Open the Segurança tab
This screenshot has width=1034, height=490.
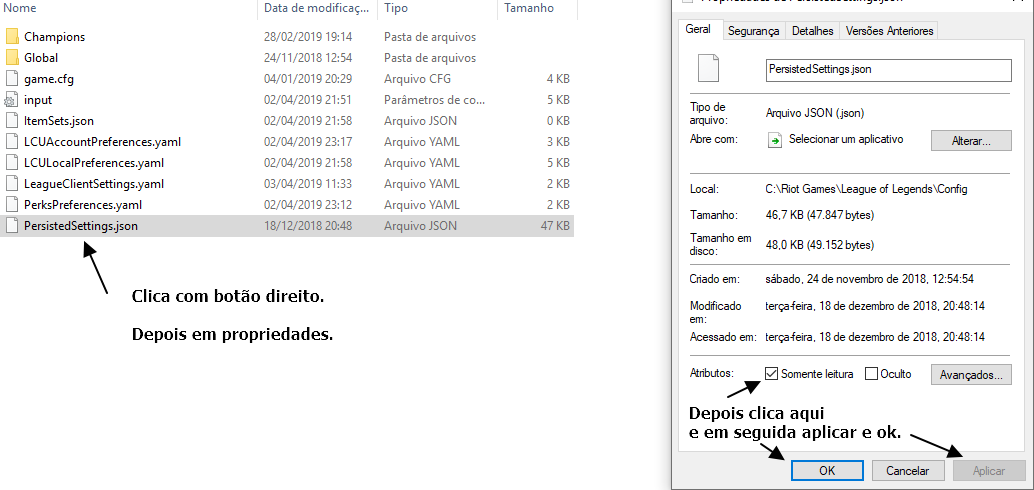point(754,31)
